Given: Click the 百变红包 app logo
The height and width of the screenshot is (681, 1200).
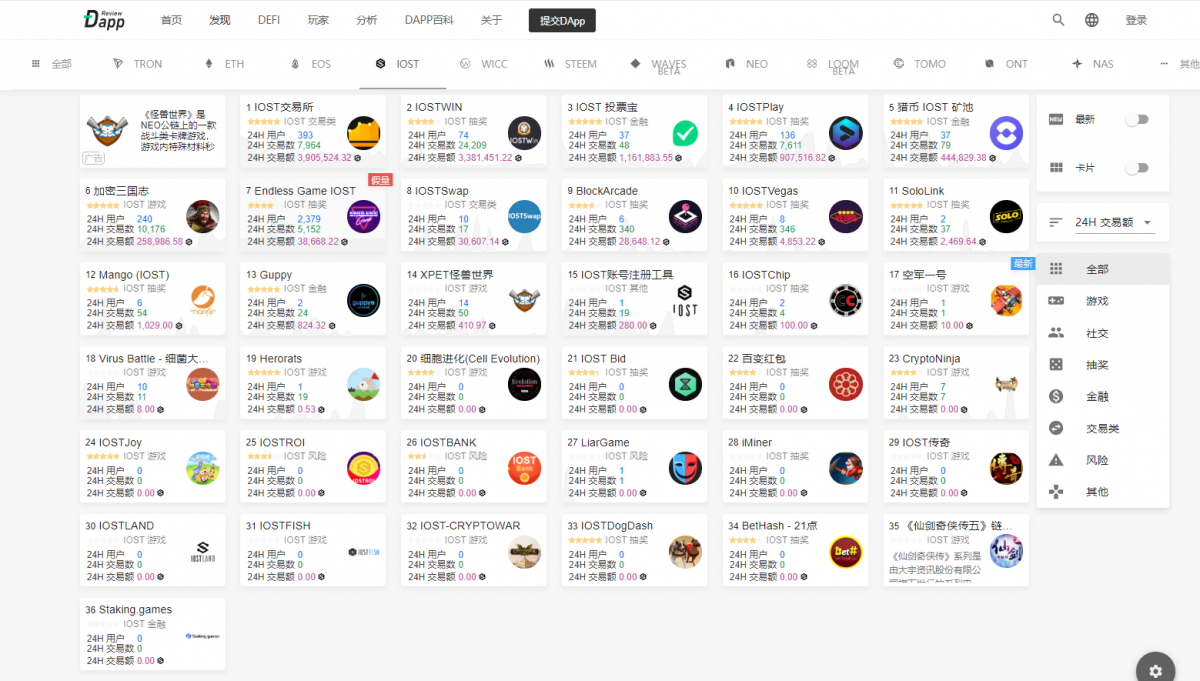Looking at the screenshot, I should coord(846,384).
